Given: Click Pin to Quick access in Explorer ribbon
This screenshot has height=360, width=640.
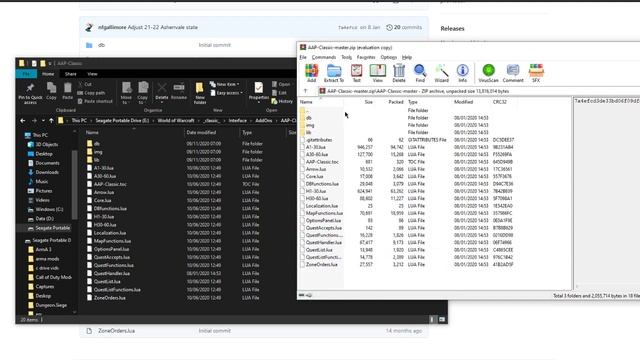Looking at the screenshot, I should [30, 92].
